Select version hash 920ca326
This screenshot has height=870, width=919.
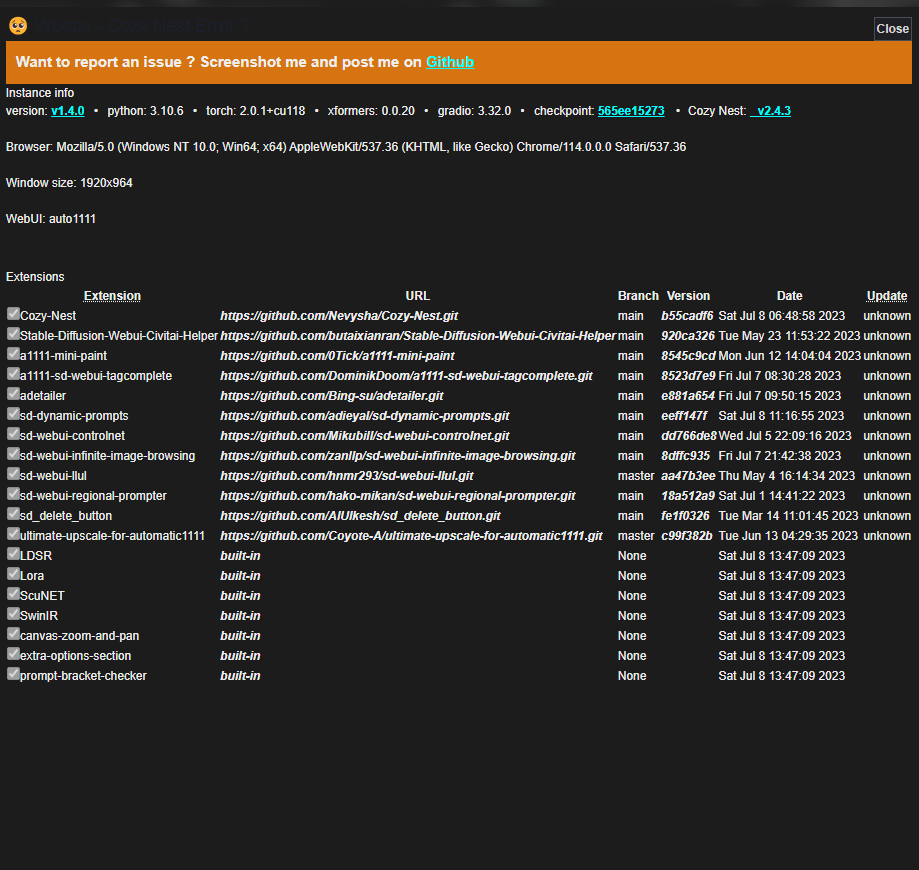(688, 336)
